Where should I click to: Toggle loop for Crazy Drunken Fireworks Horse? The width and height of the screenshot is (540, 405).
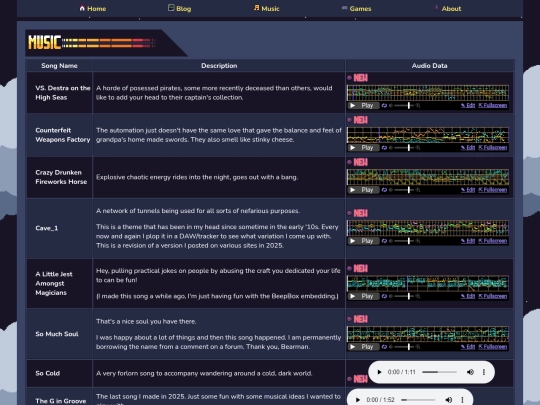click(384, 190)
